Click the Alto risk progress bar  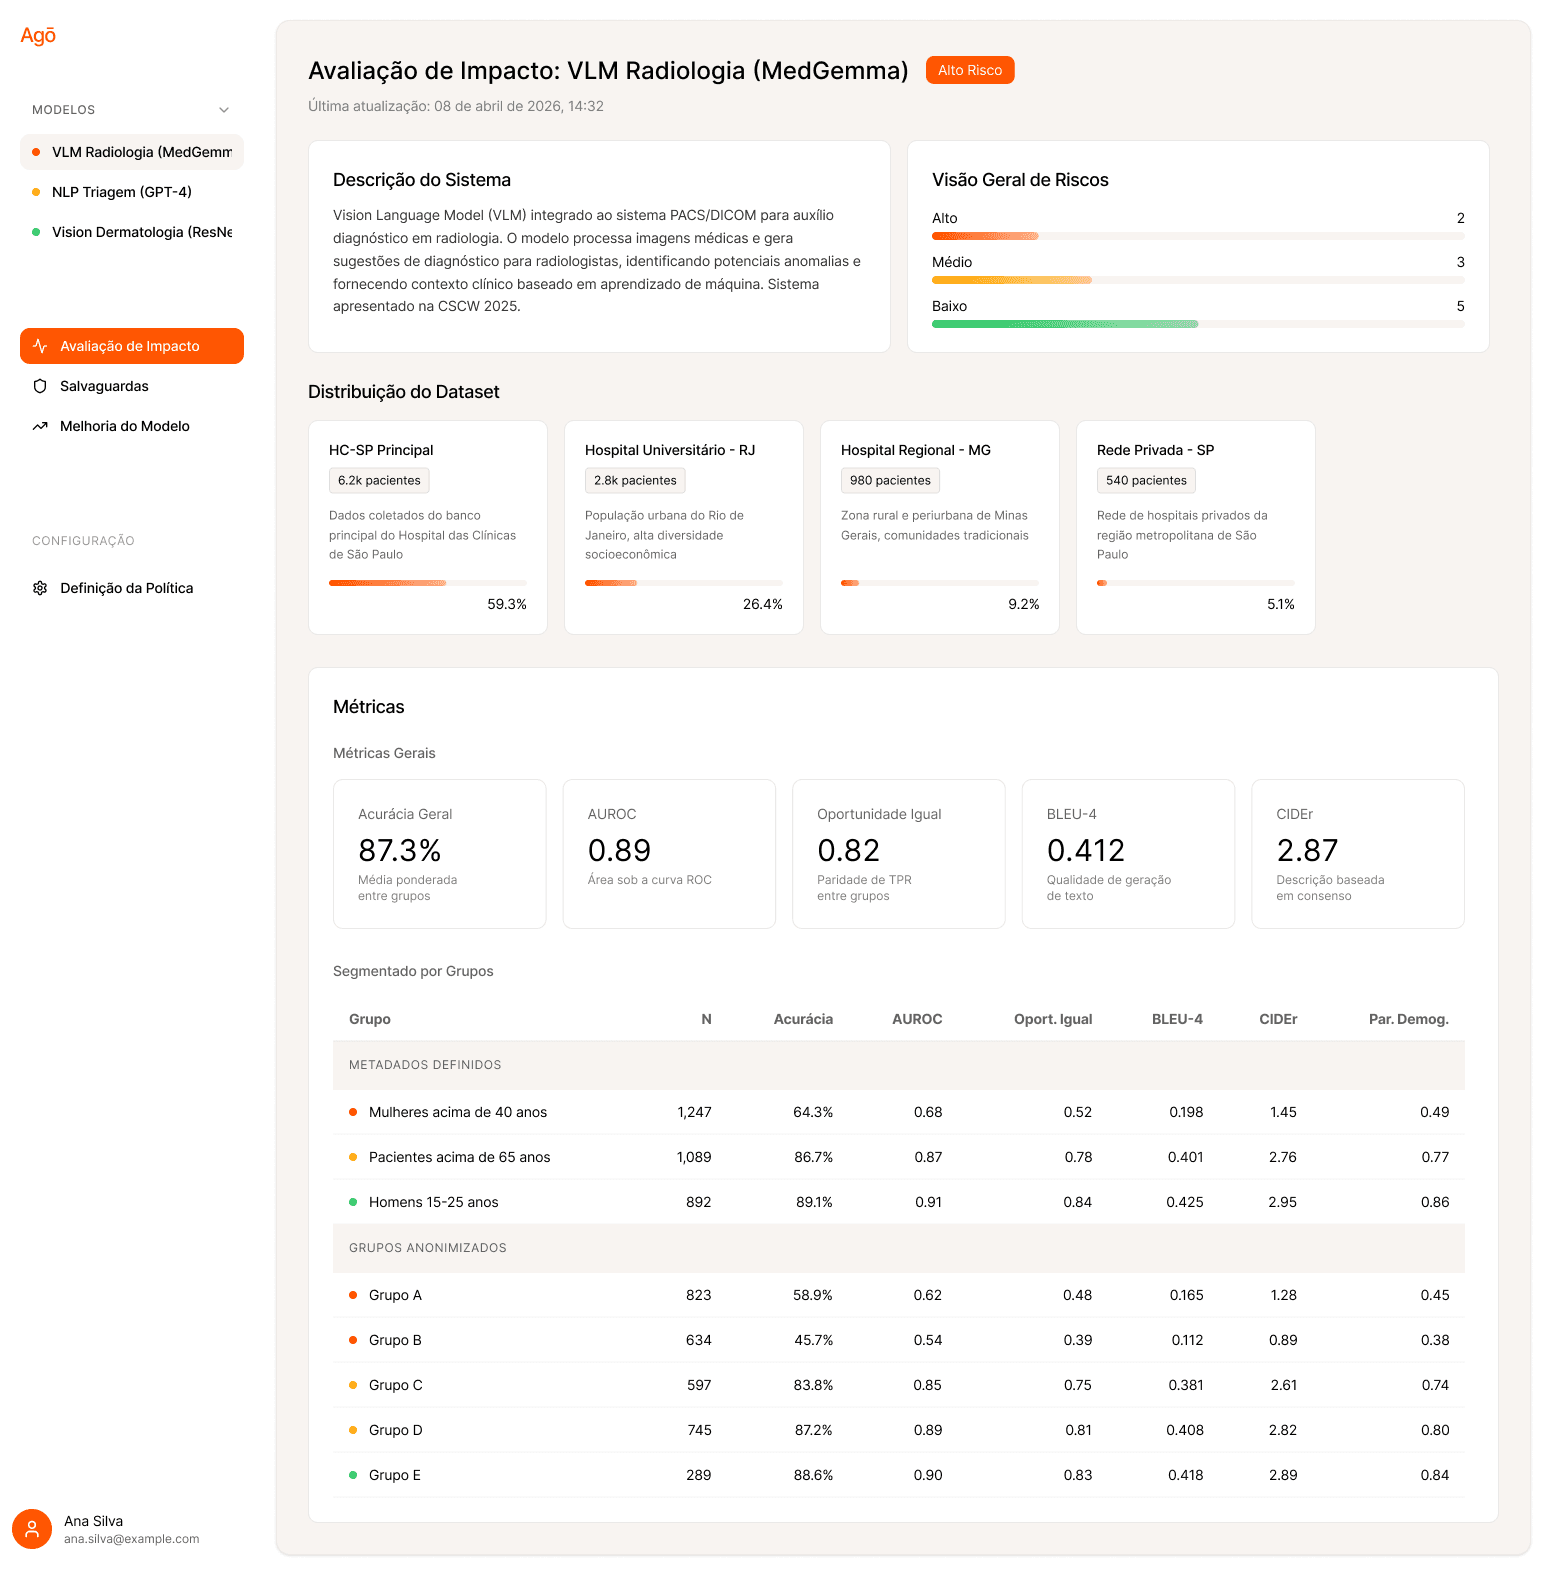tap(1198, 236)
